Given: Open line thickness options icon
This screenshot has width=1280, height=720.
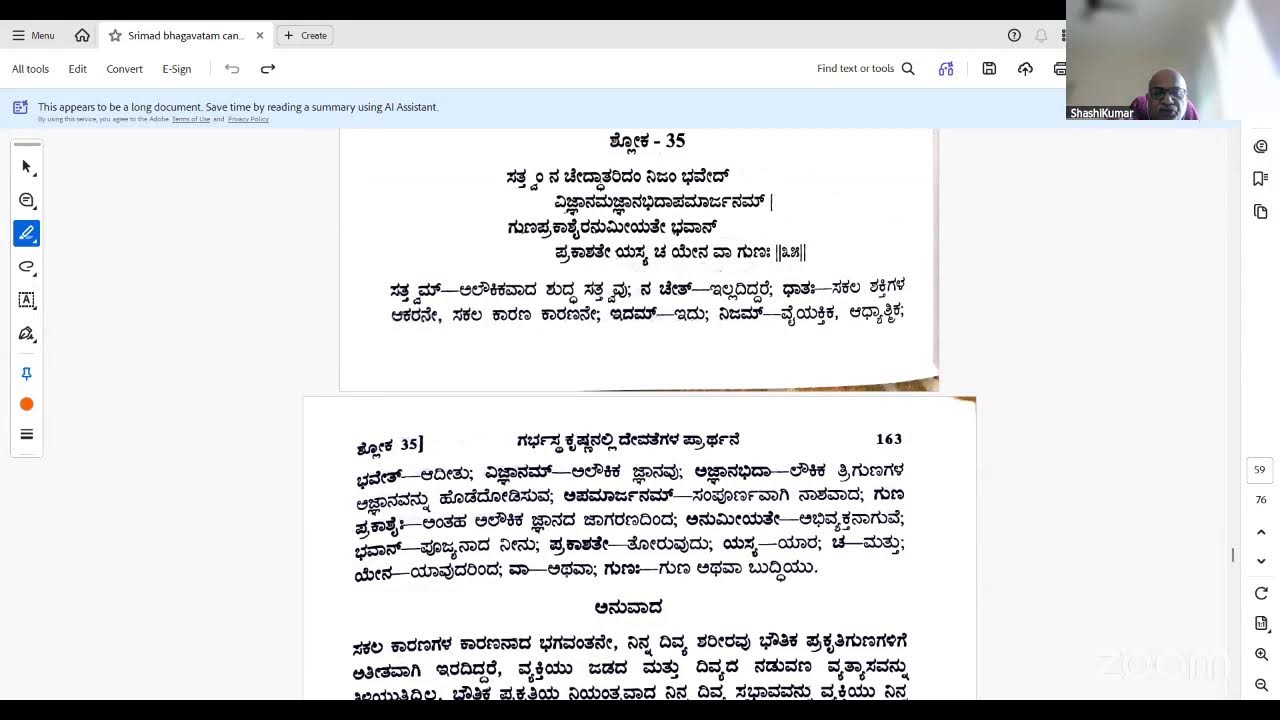Looking at the screenshot, I should coord(27,434).
